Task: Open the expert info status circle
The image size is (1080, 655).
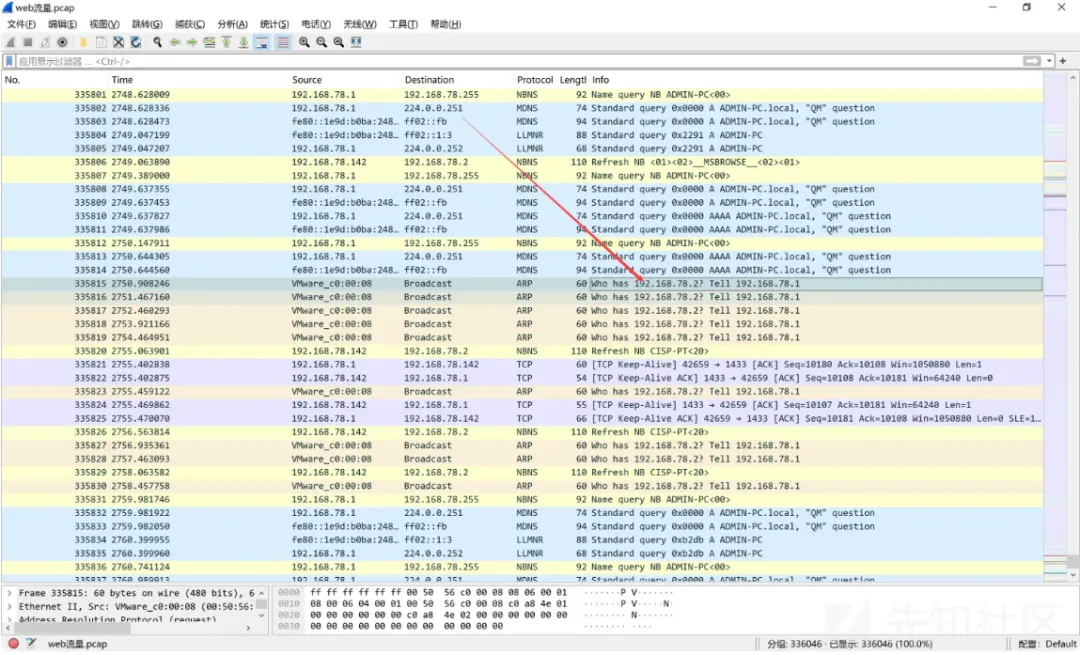Action: pyautogui.click(x=14, y=644)
